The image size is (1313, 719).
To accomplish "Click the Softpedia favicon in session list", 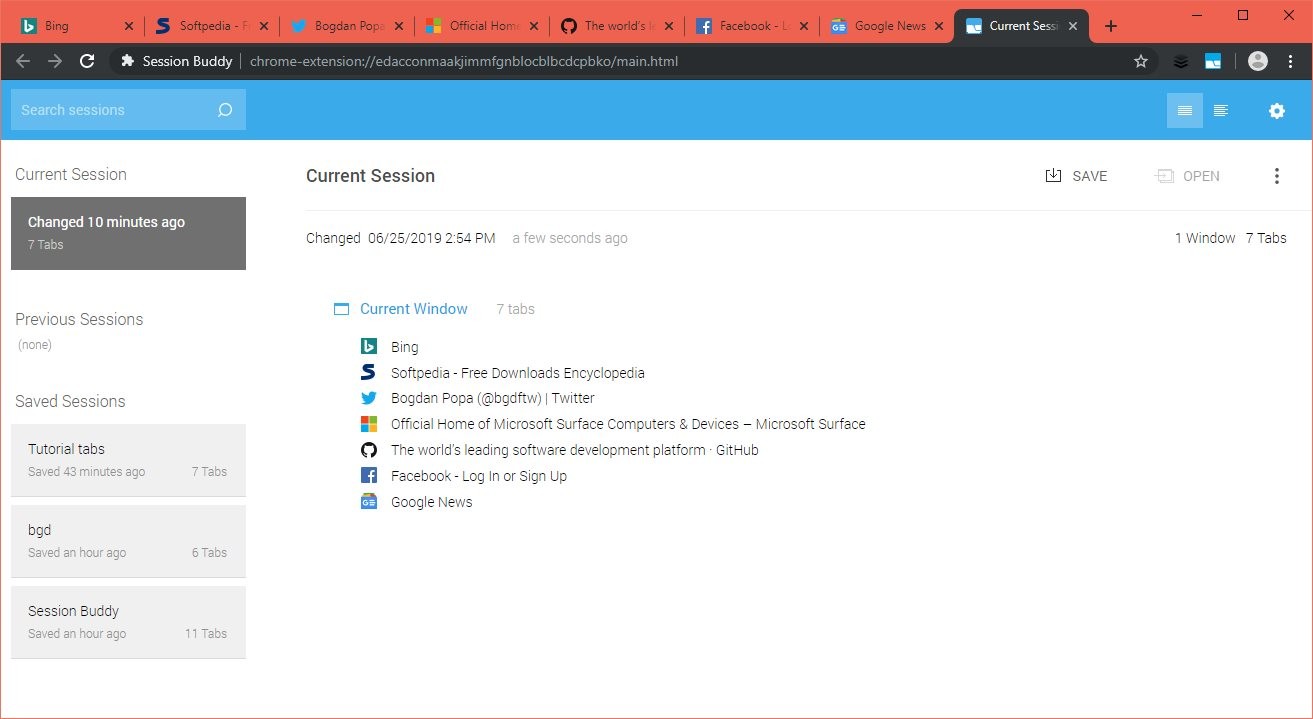I will (369, 372).
